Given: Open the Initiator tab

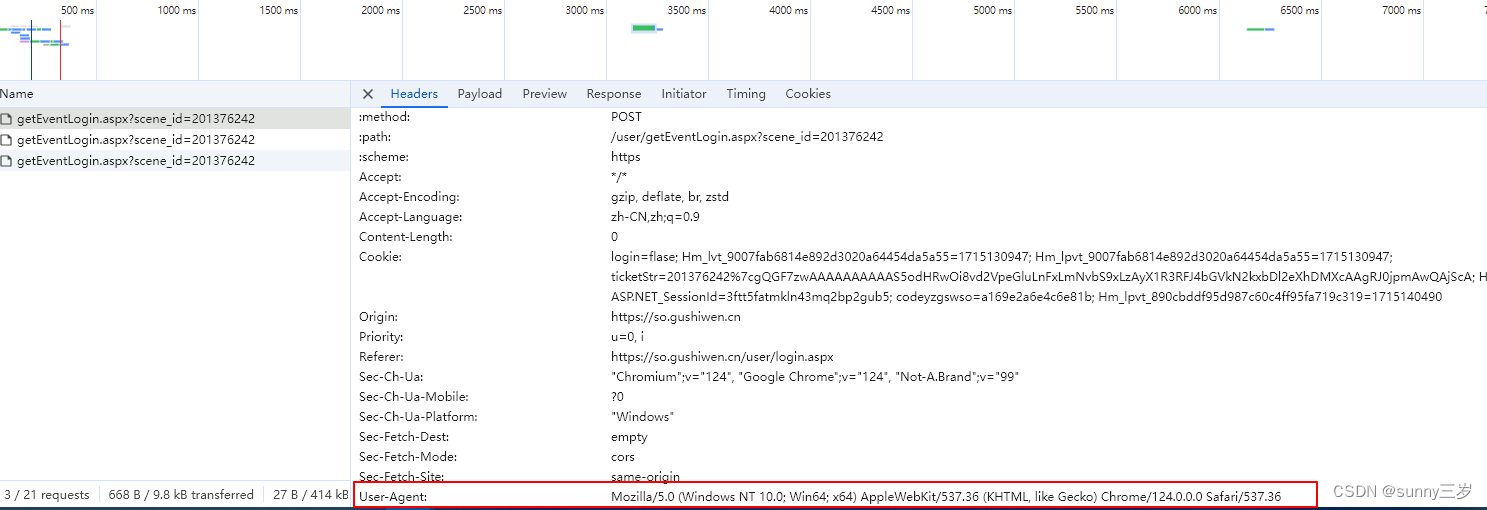Looking at the screenshot, I should click(684, 94).
